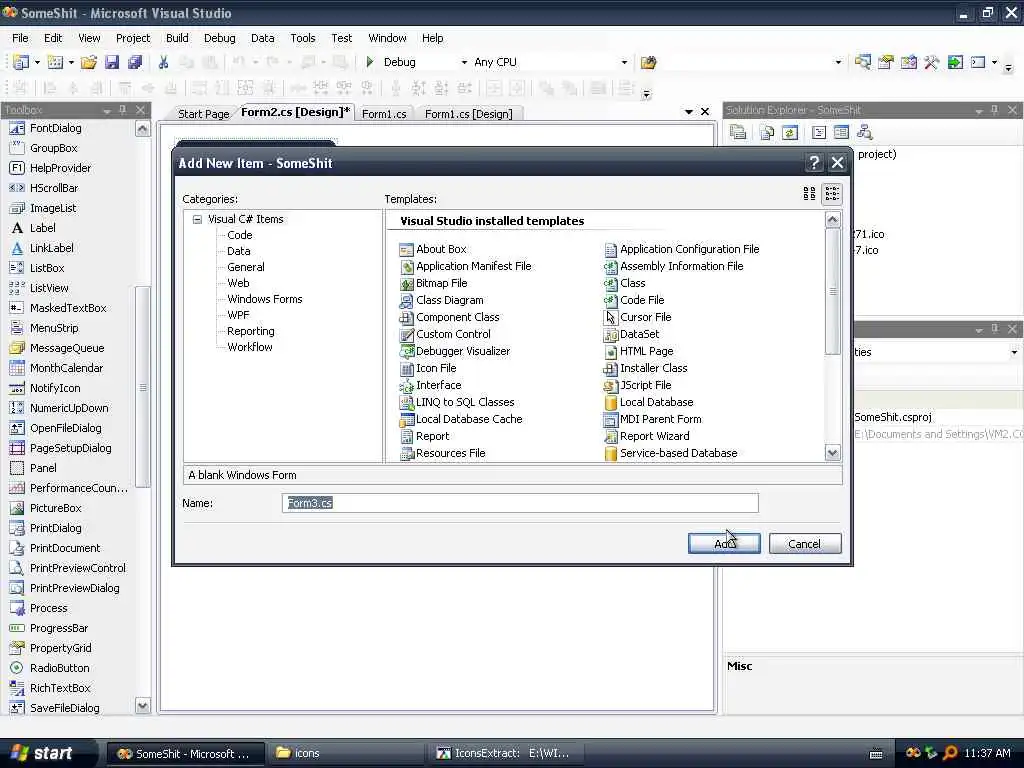
Task: Pick the RichTextBox control in Toolbox
Action: (50, 688)
